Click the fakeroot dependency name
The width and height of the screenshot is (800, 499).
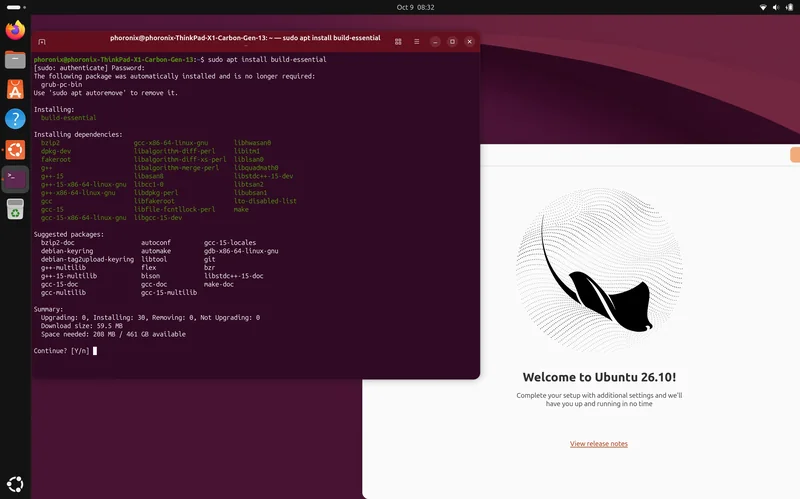tap(56, 160)
